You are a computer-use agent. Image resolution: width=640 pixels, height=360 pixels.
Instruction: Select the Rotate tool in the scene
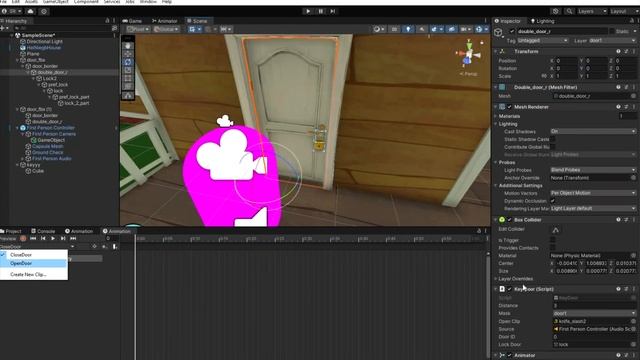pyautogui.click(x=128, y=62)
